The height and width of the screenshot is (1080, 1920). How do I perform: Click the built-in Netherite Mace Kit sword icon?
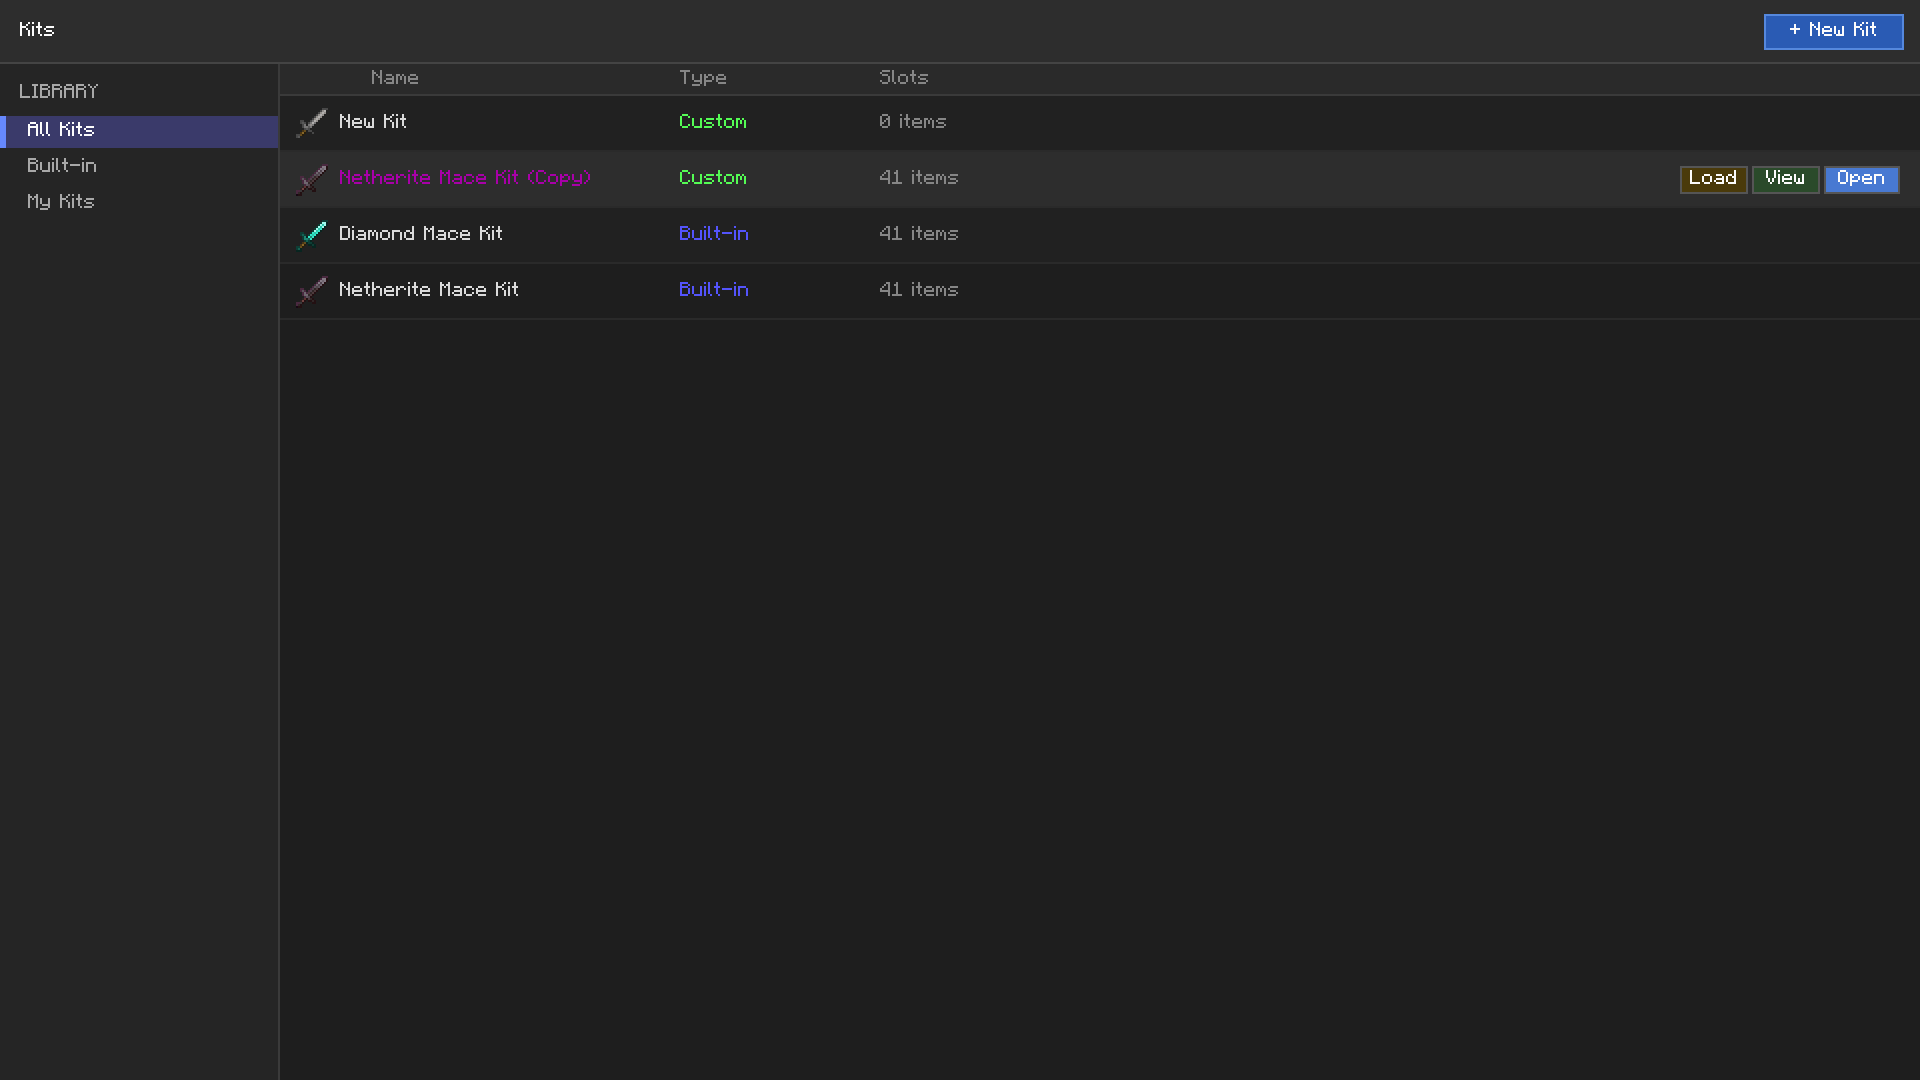tap(311, 291)
